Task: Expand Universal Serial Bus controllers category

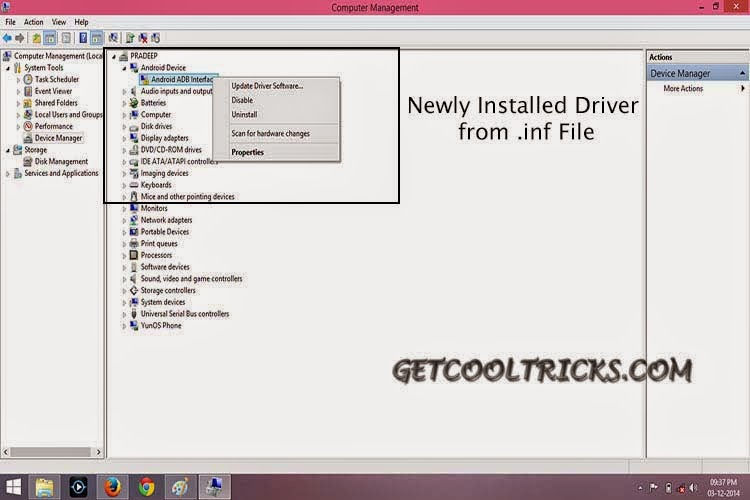Action: point(124,314)
